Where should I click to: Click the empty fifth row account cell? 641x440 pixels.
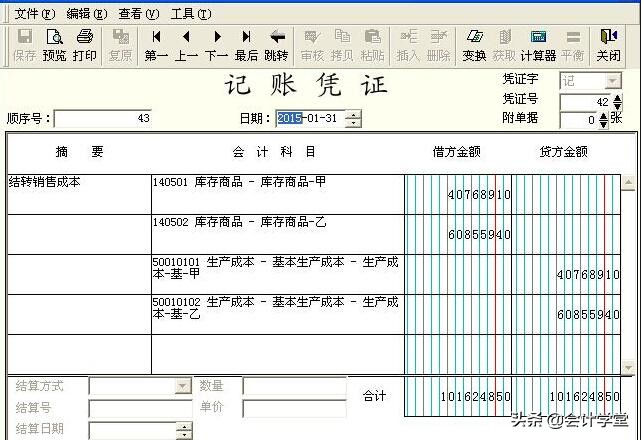(278, 354)
